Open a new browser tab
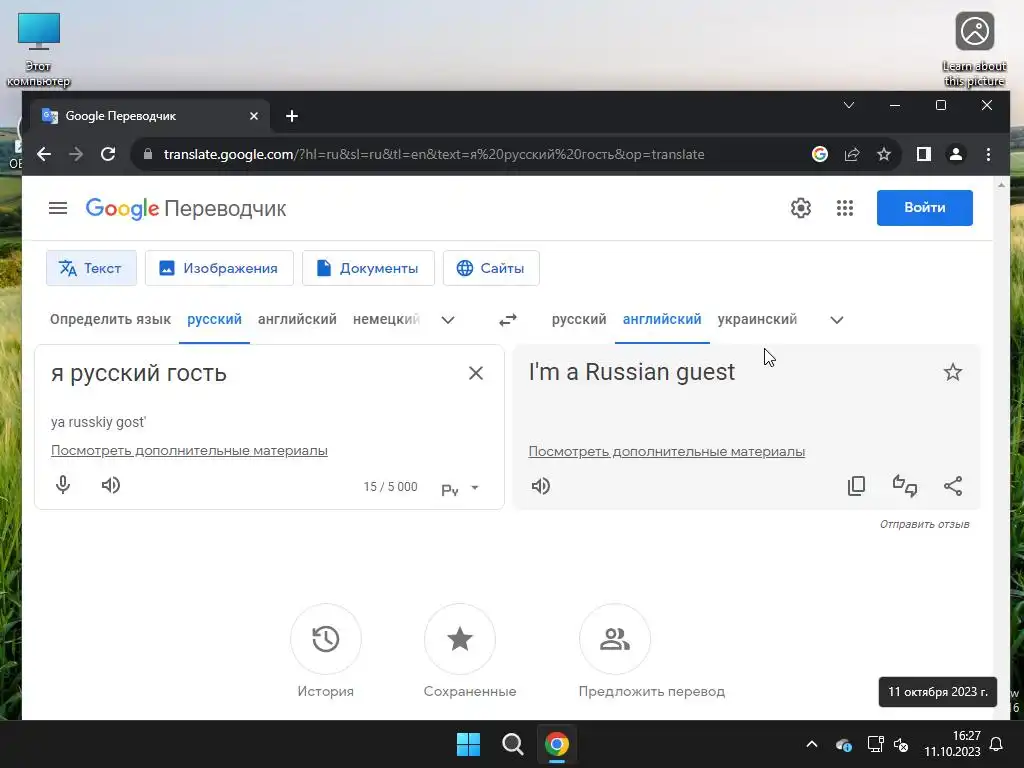1024x768 pixels. tap(292, 116)
